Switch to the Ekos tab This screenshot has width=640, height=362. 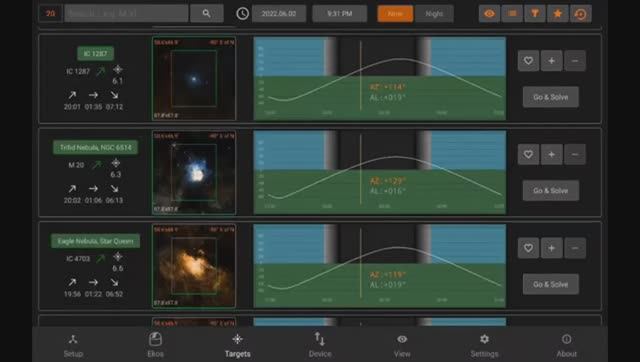pos(156,346)
